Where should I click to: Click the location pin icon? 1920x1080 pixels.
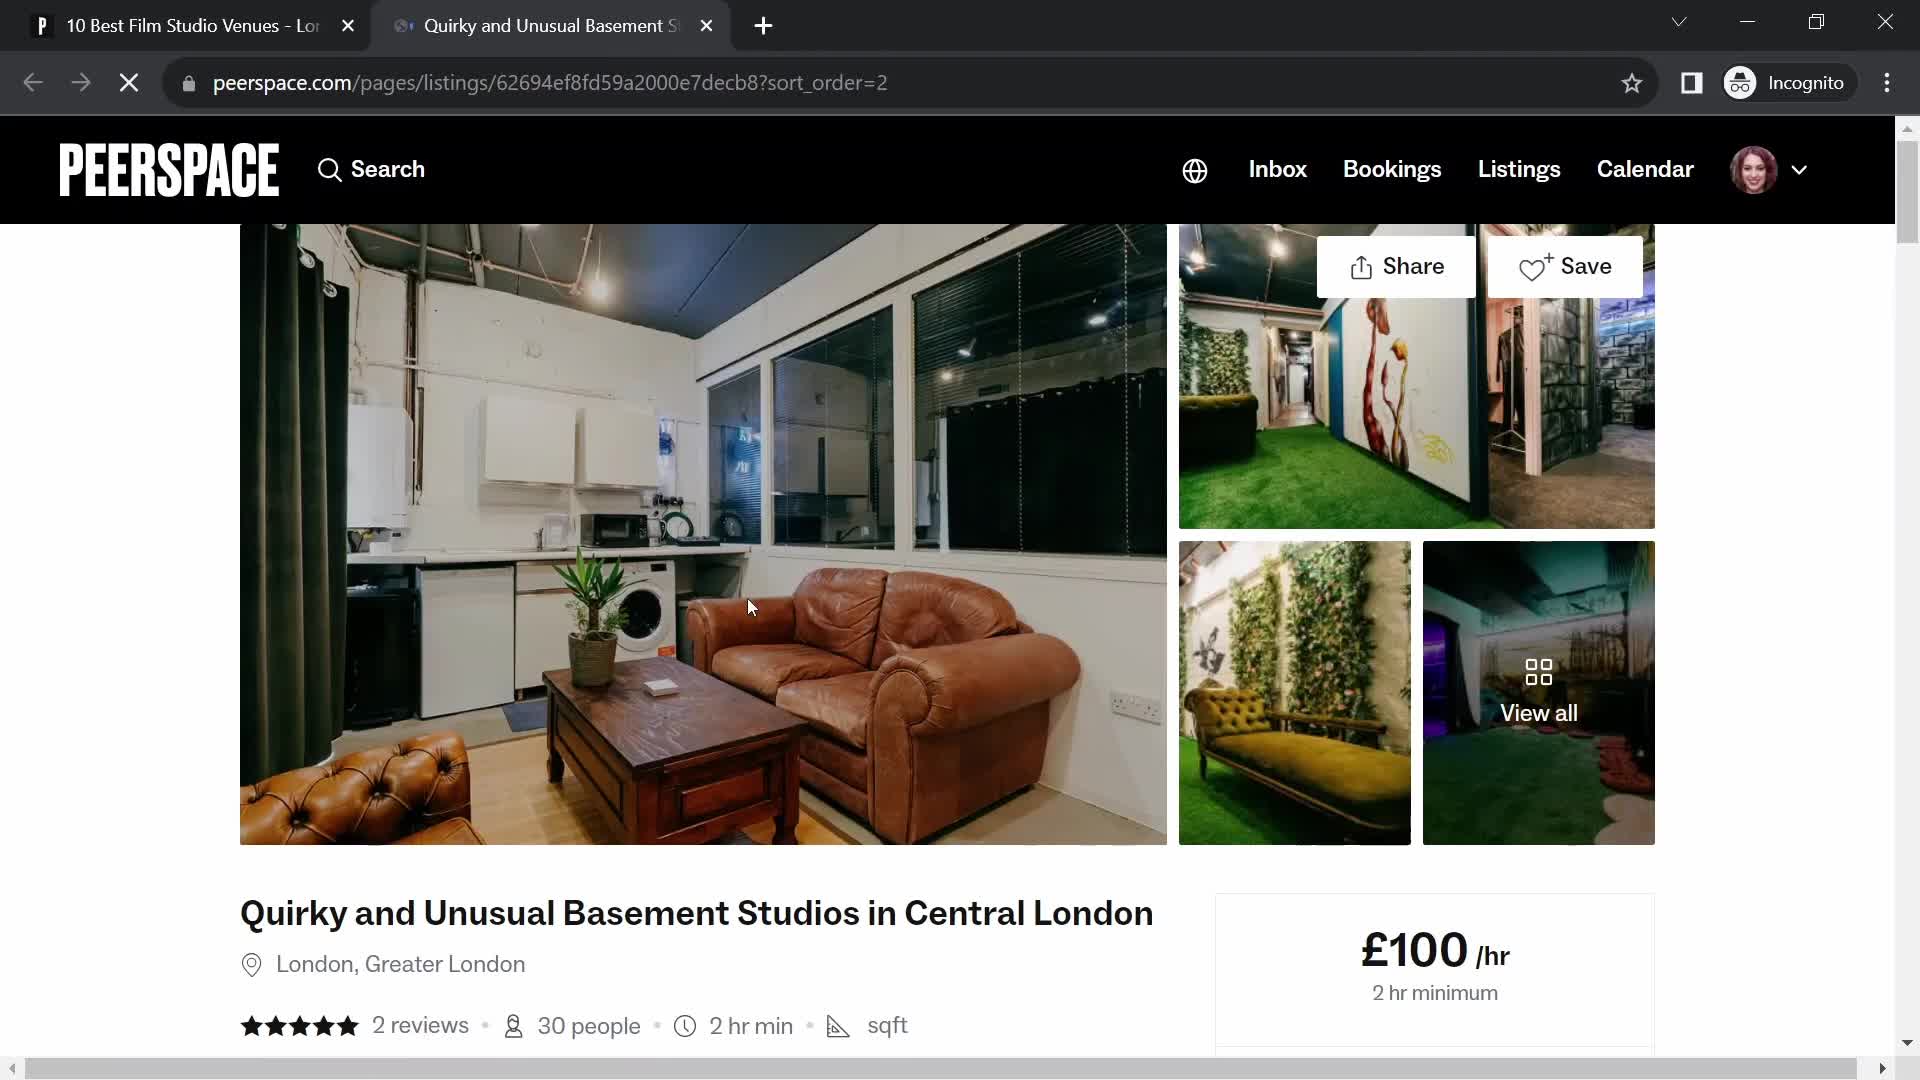coord(252,965)
